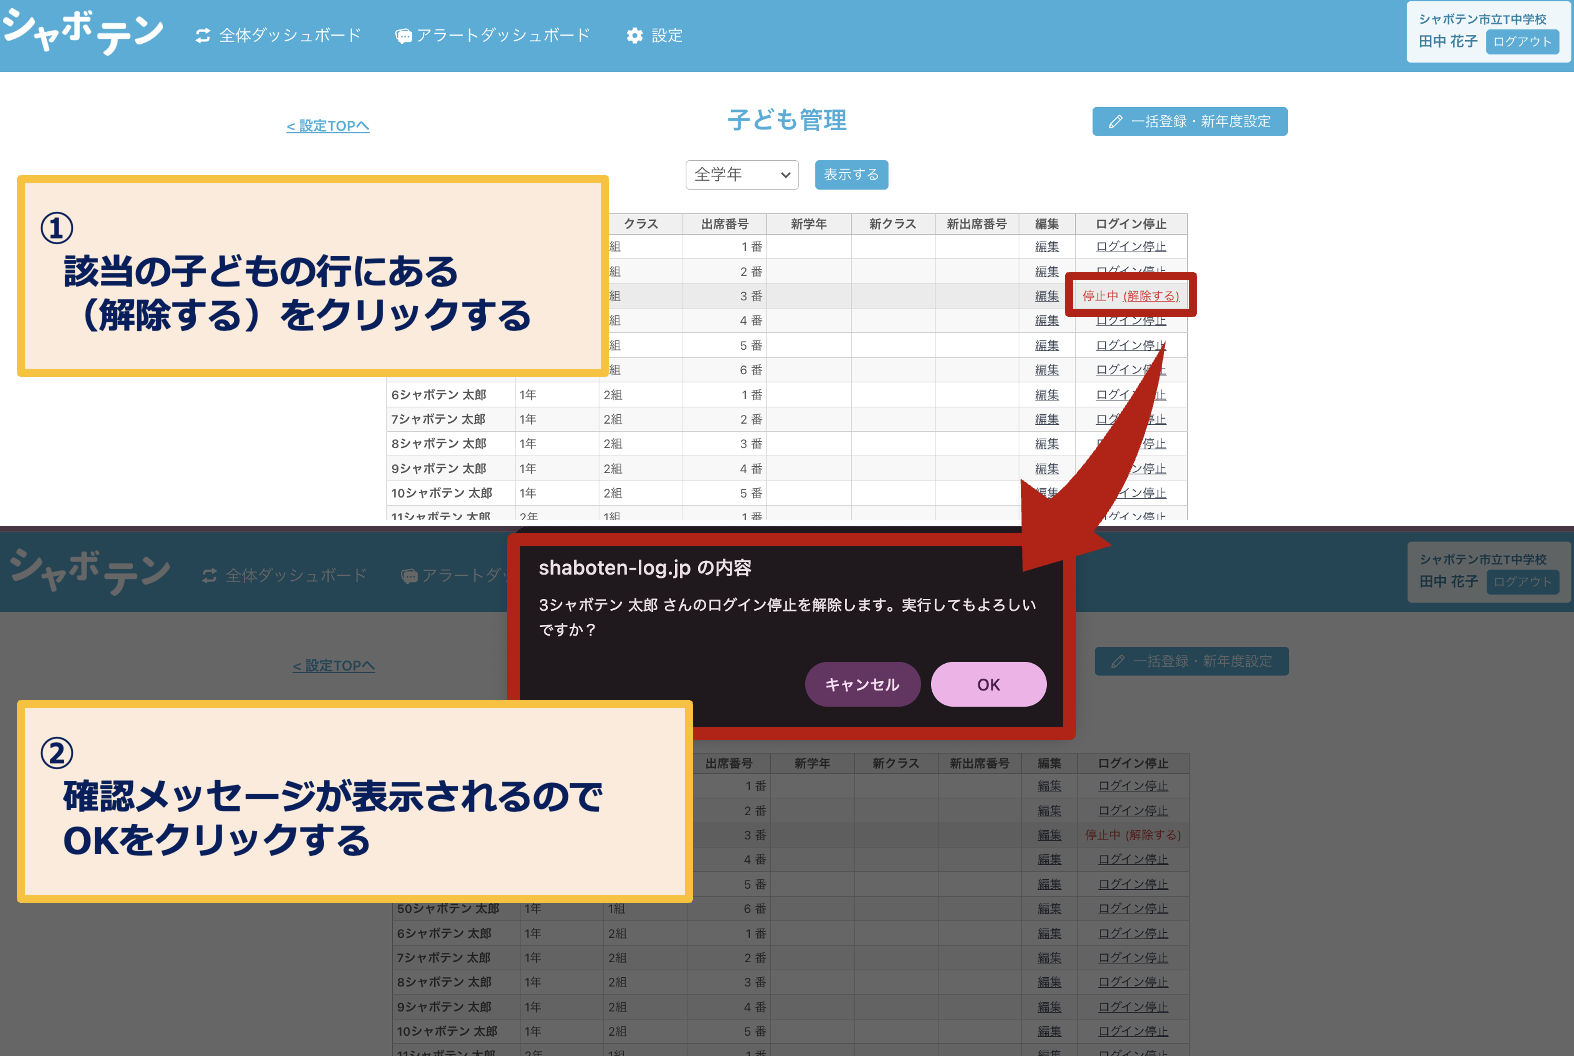Click pencil icon on upper 一括登録・新年度設定 button

(1116, 122)
